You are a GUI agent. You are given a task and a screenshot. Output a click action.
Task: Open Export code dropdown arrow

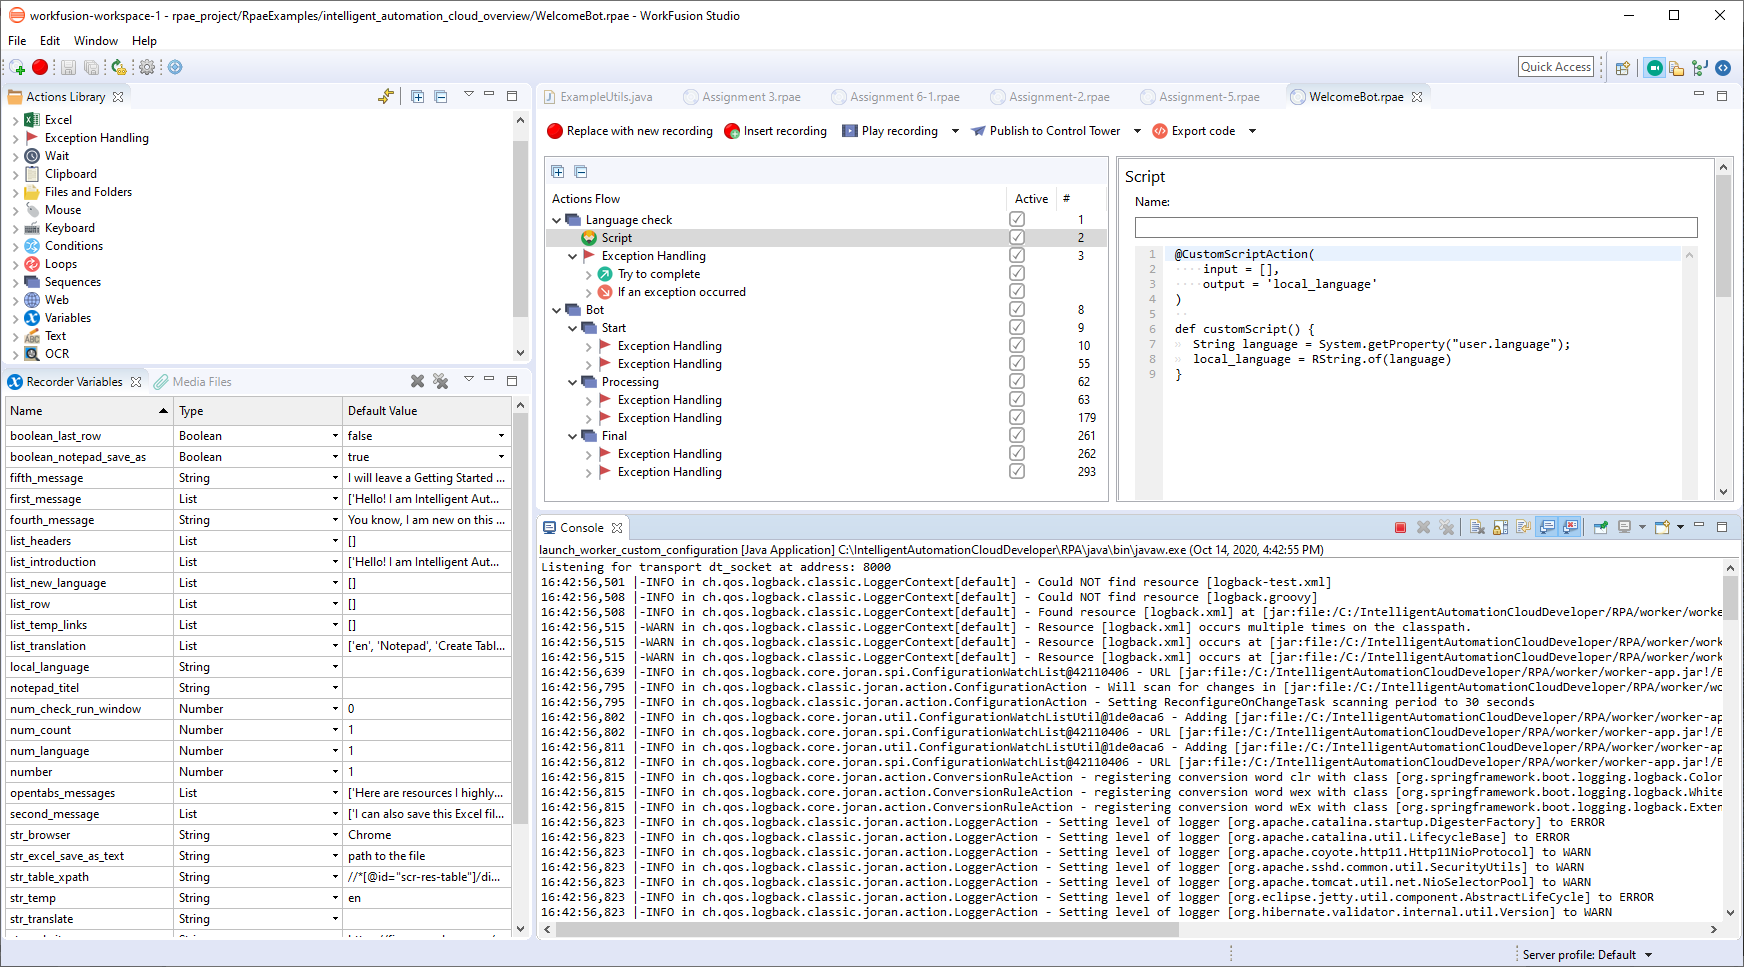pyautogui.click(x=1252, y=131)
